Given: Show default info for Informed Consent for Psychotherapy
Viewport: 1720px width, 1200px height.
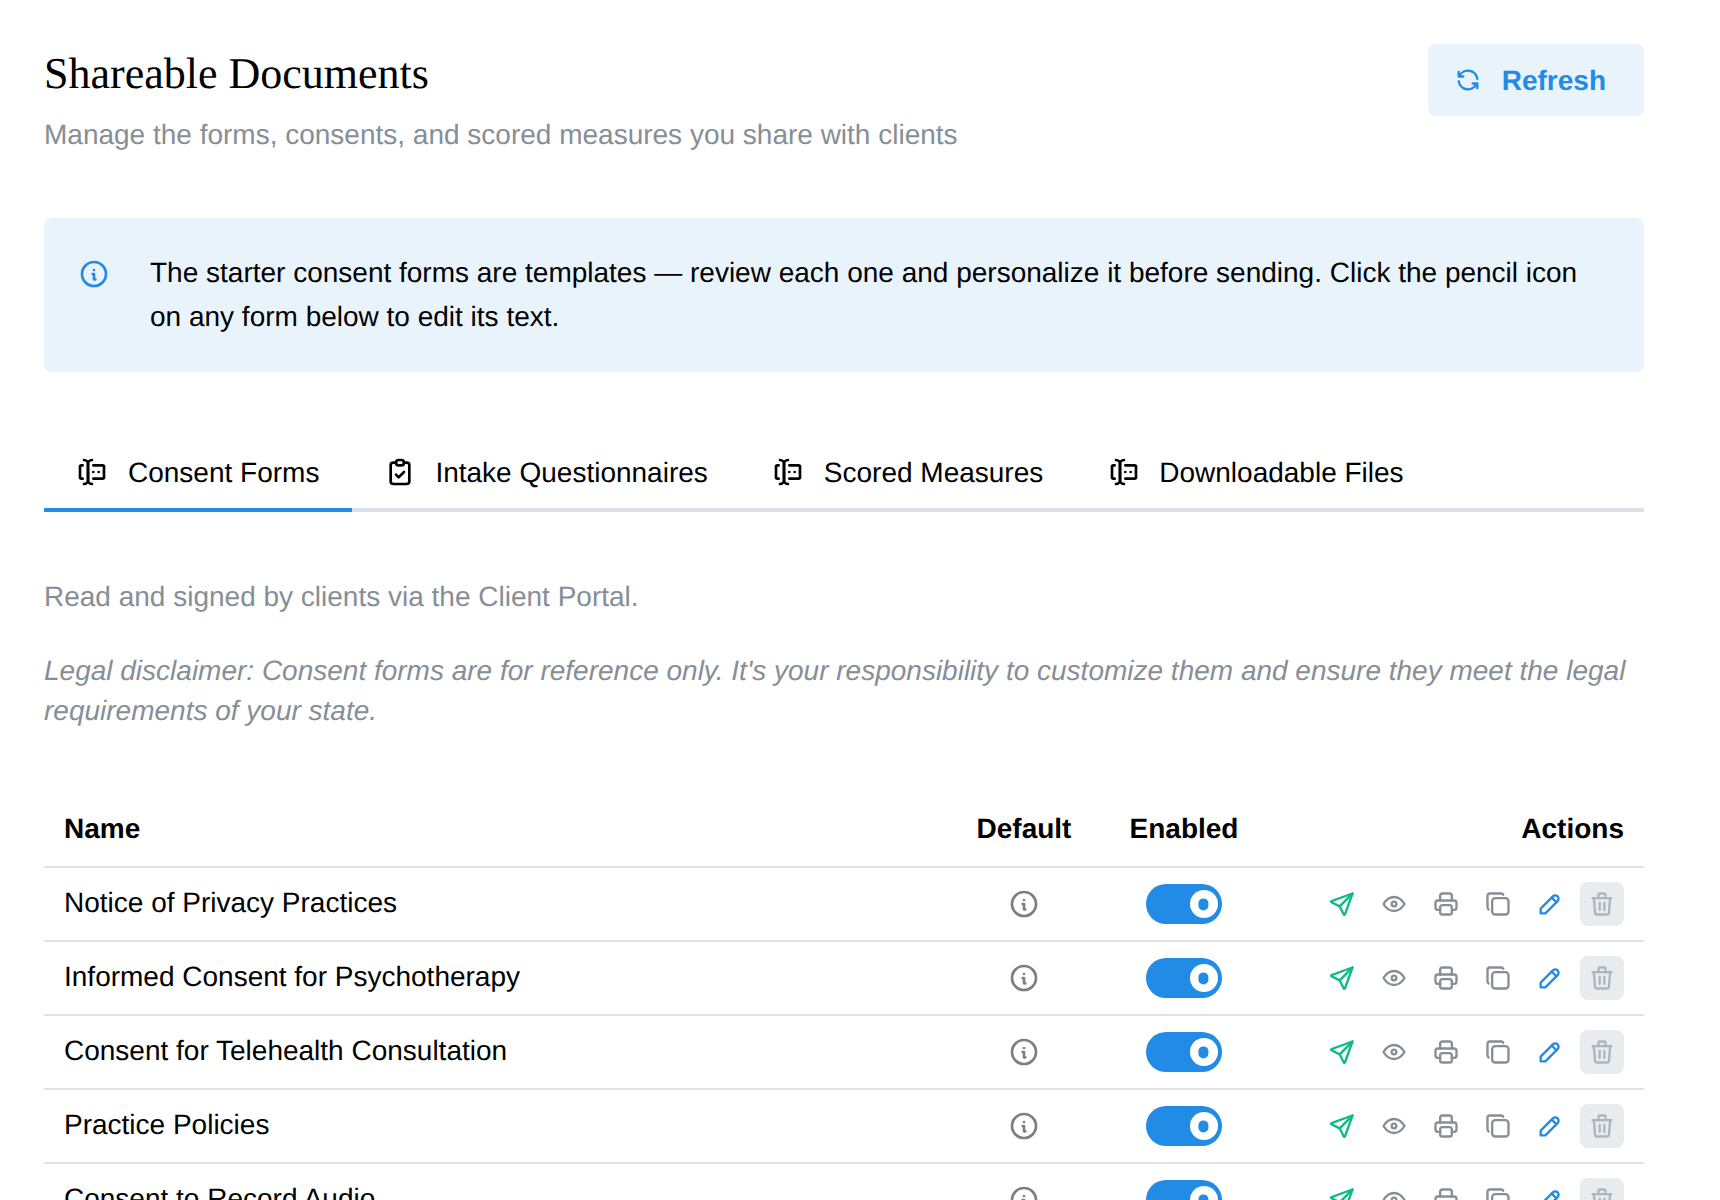Looking at the screenshot, I should (x=1024, y=978).
